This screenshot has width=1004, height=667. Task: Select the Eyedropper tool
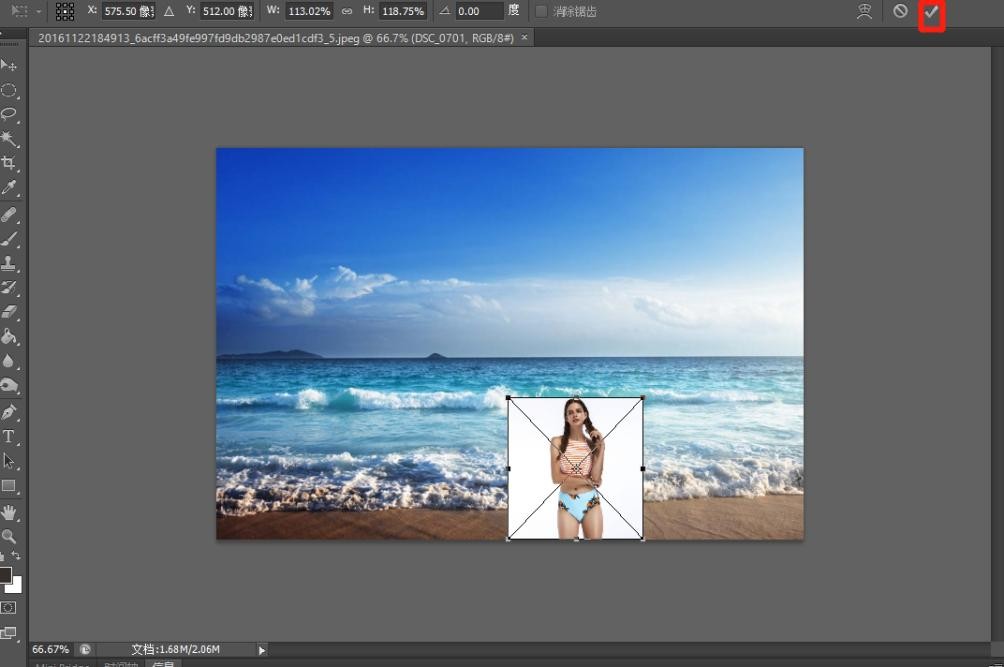coord(9,188)
